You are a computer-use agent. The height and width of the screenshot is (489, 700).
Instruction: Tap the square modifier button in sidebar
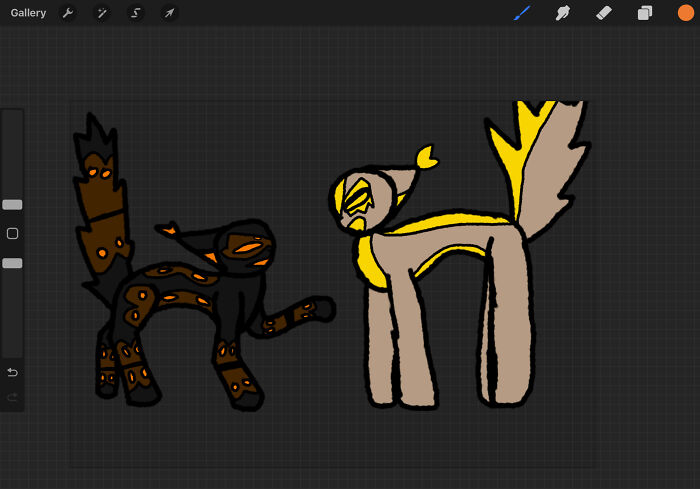pos(12,233)
